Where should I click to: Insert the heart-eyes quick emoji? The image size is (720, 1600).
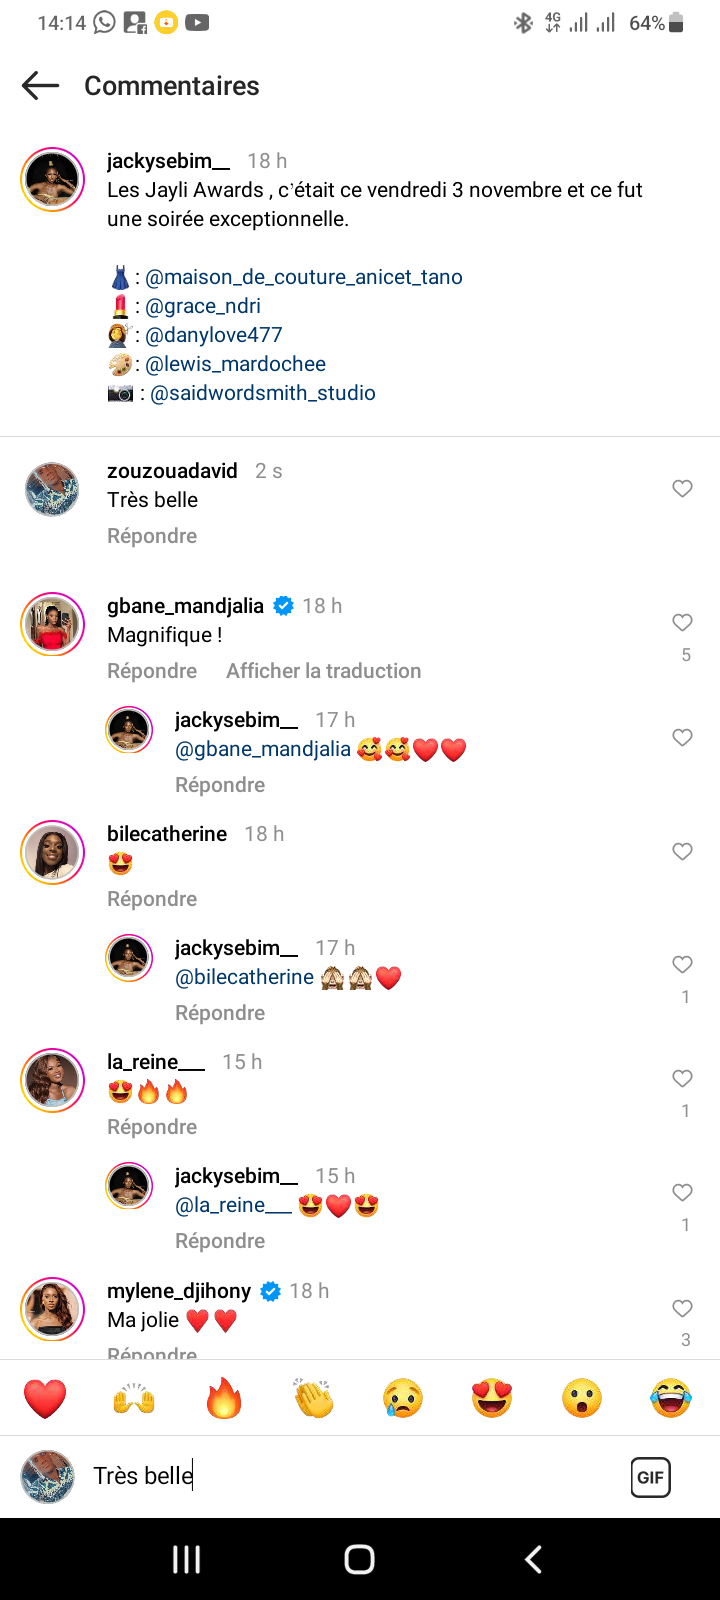(492, 1398)
